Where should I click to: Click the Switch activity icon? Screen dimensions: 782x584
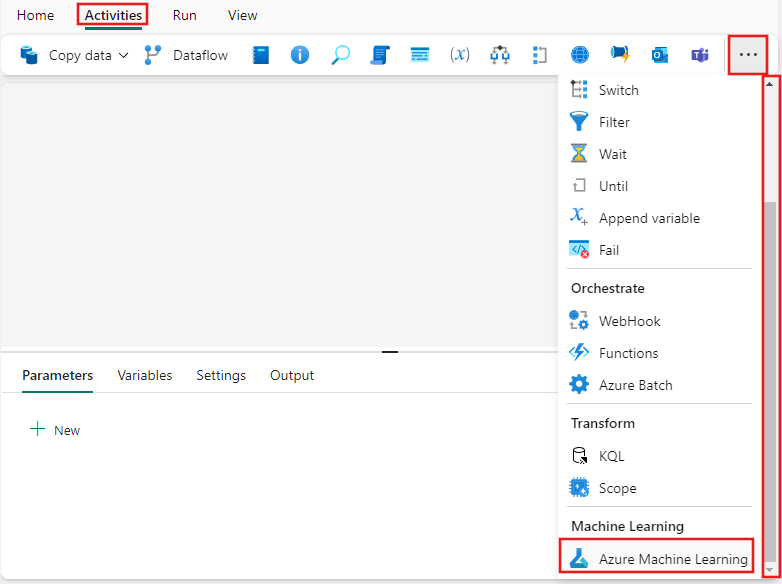click(x=579, y=90)
